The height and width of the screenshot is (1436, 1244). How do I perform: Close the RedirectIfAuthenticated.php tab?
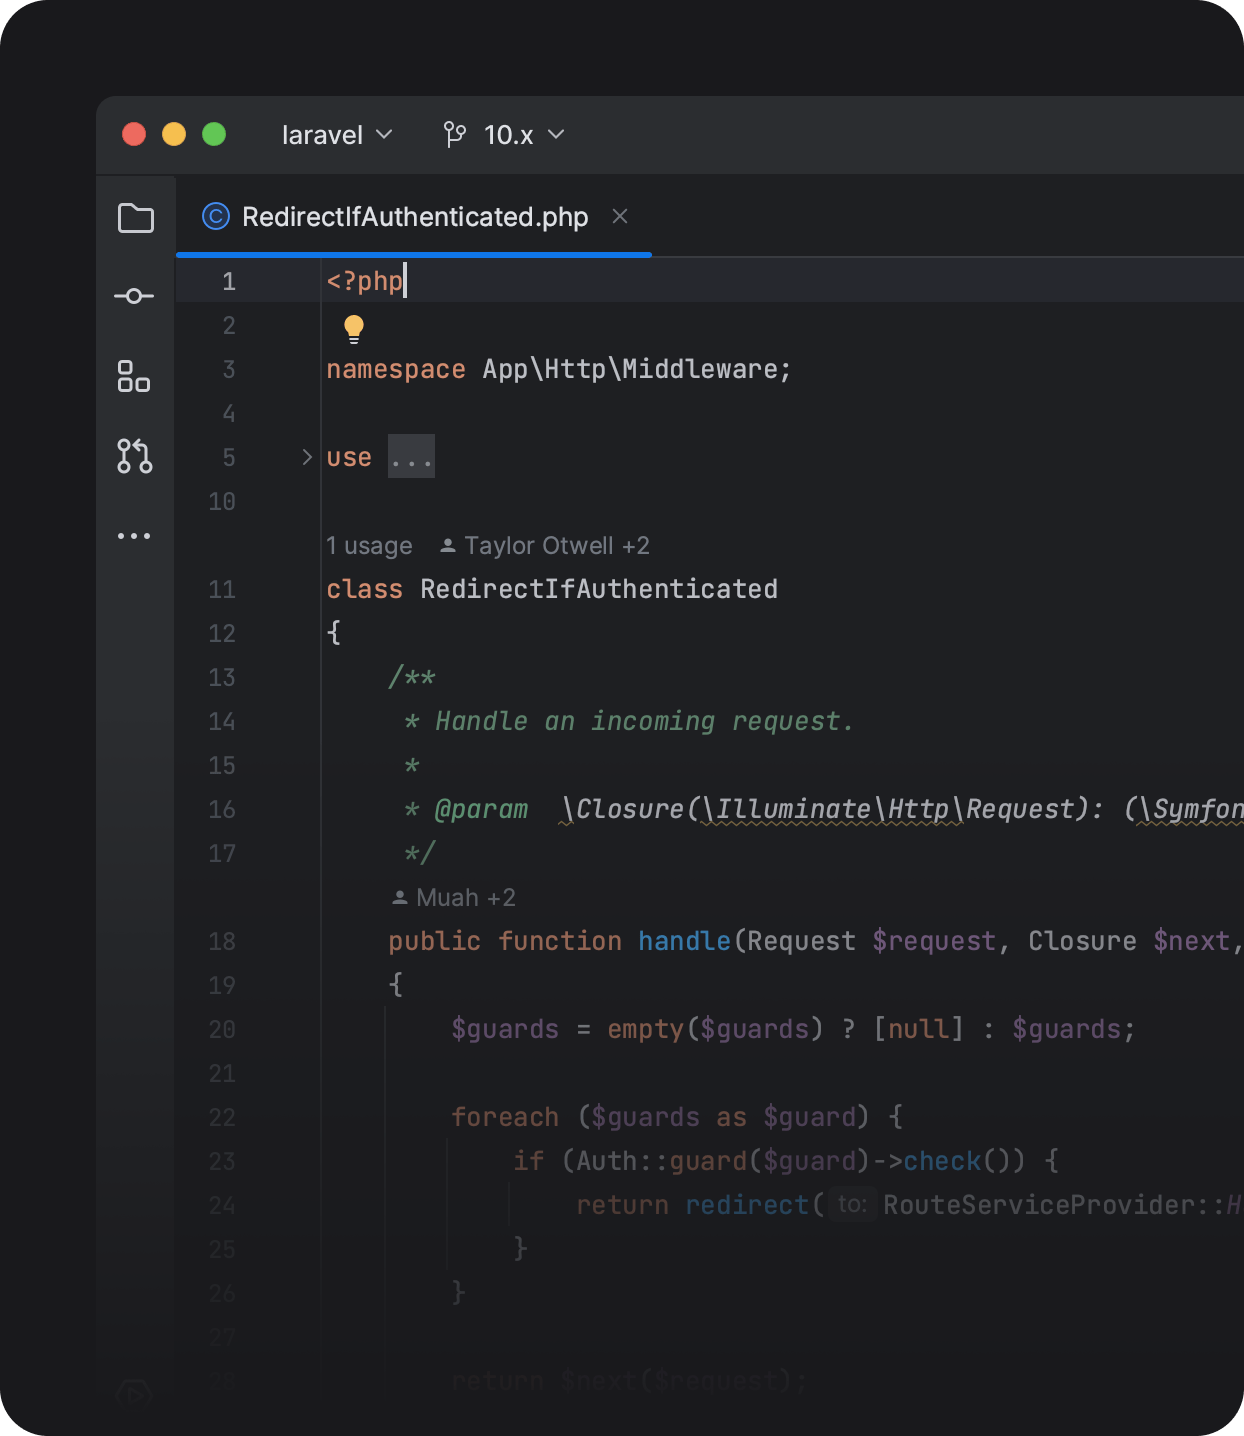(x=620, y=216)
